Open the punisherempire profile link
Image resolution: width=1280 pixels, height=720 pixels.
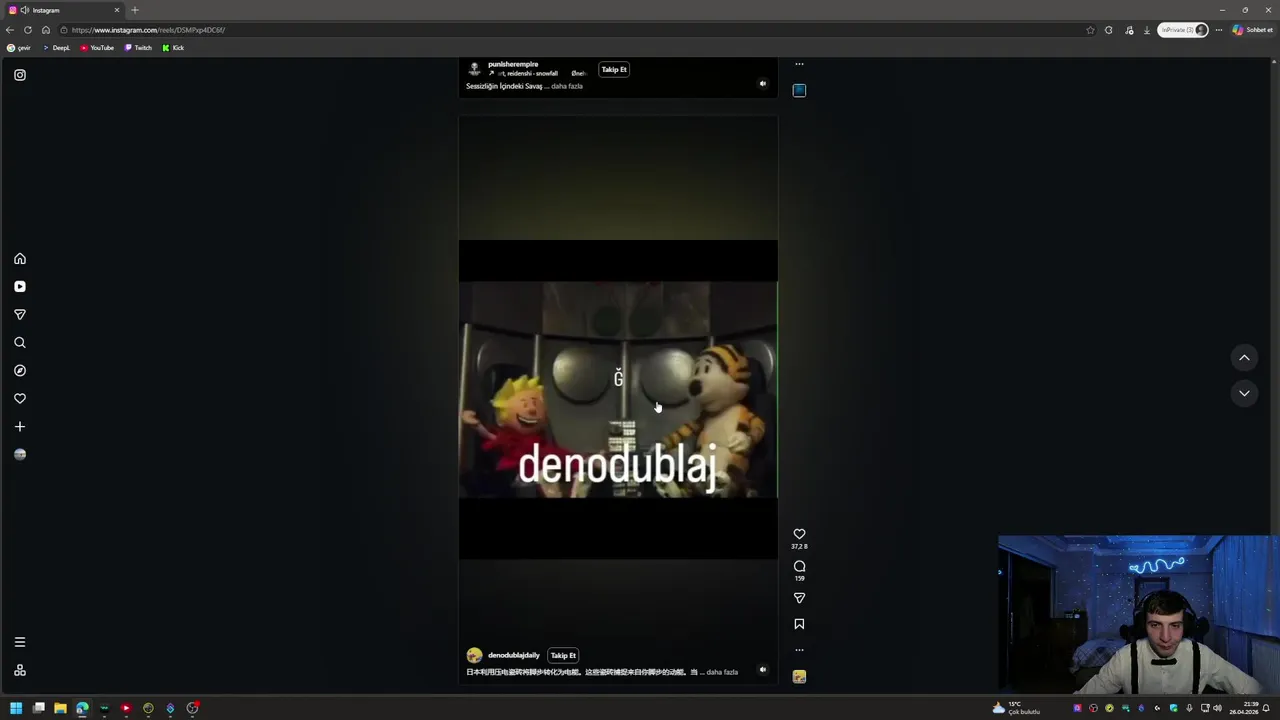pyautogui.click(x=513, y=64)
